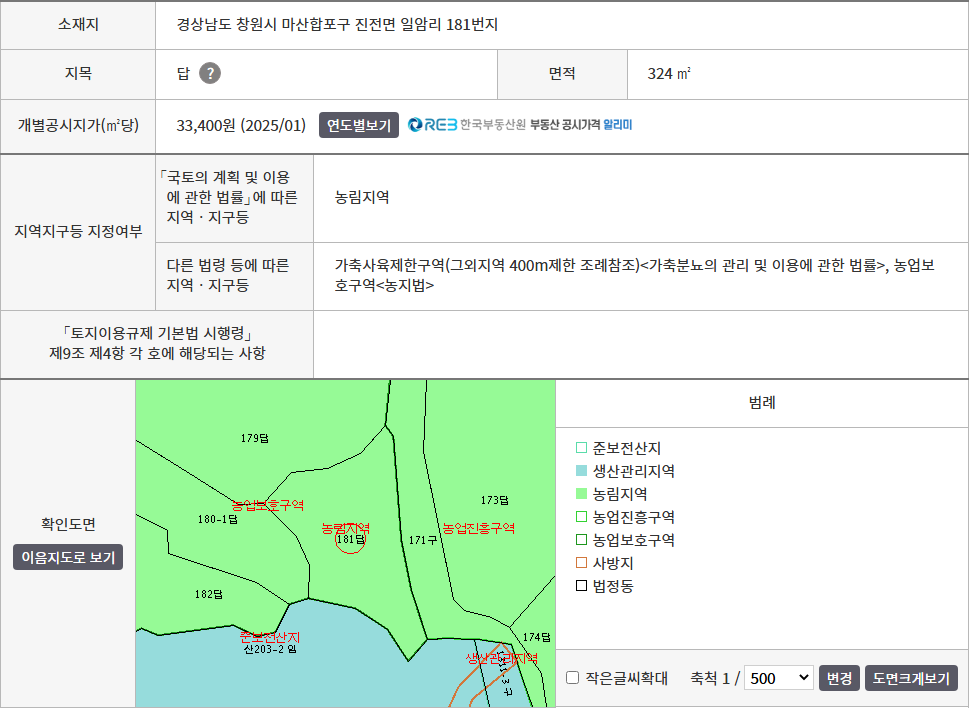Viewport: 969px width, 708px height.
Task: Enable the 작은글씨확대 checkbox
Action: tap(573, 678)
